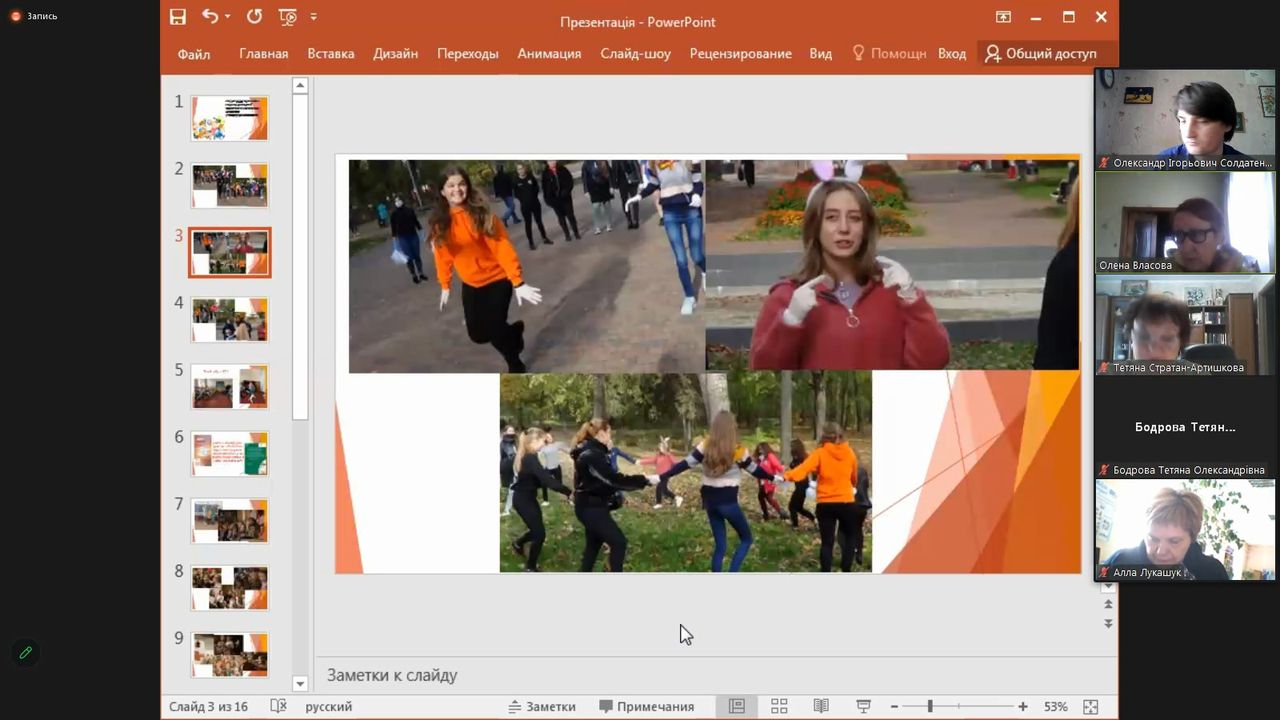The height and width of the screenshot is (720, 1280).
Task: Click the 53% zoom level
Action: pos(1055,706)
